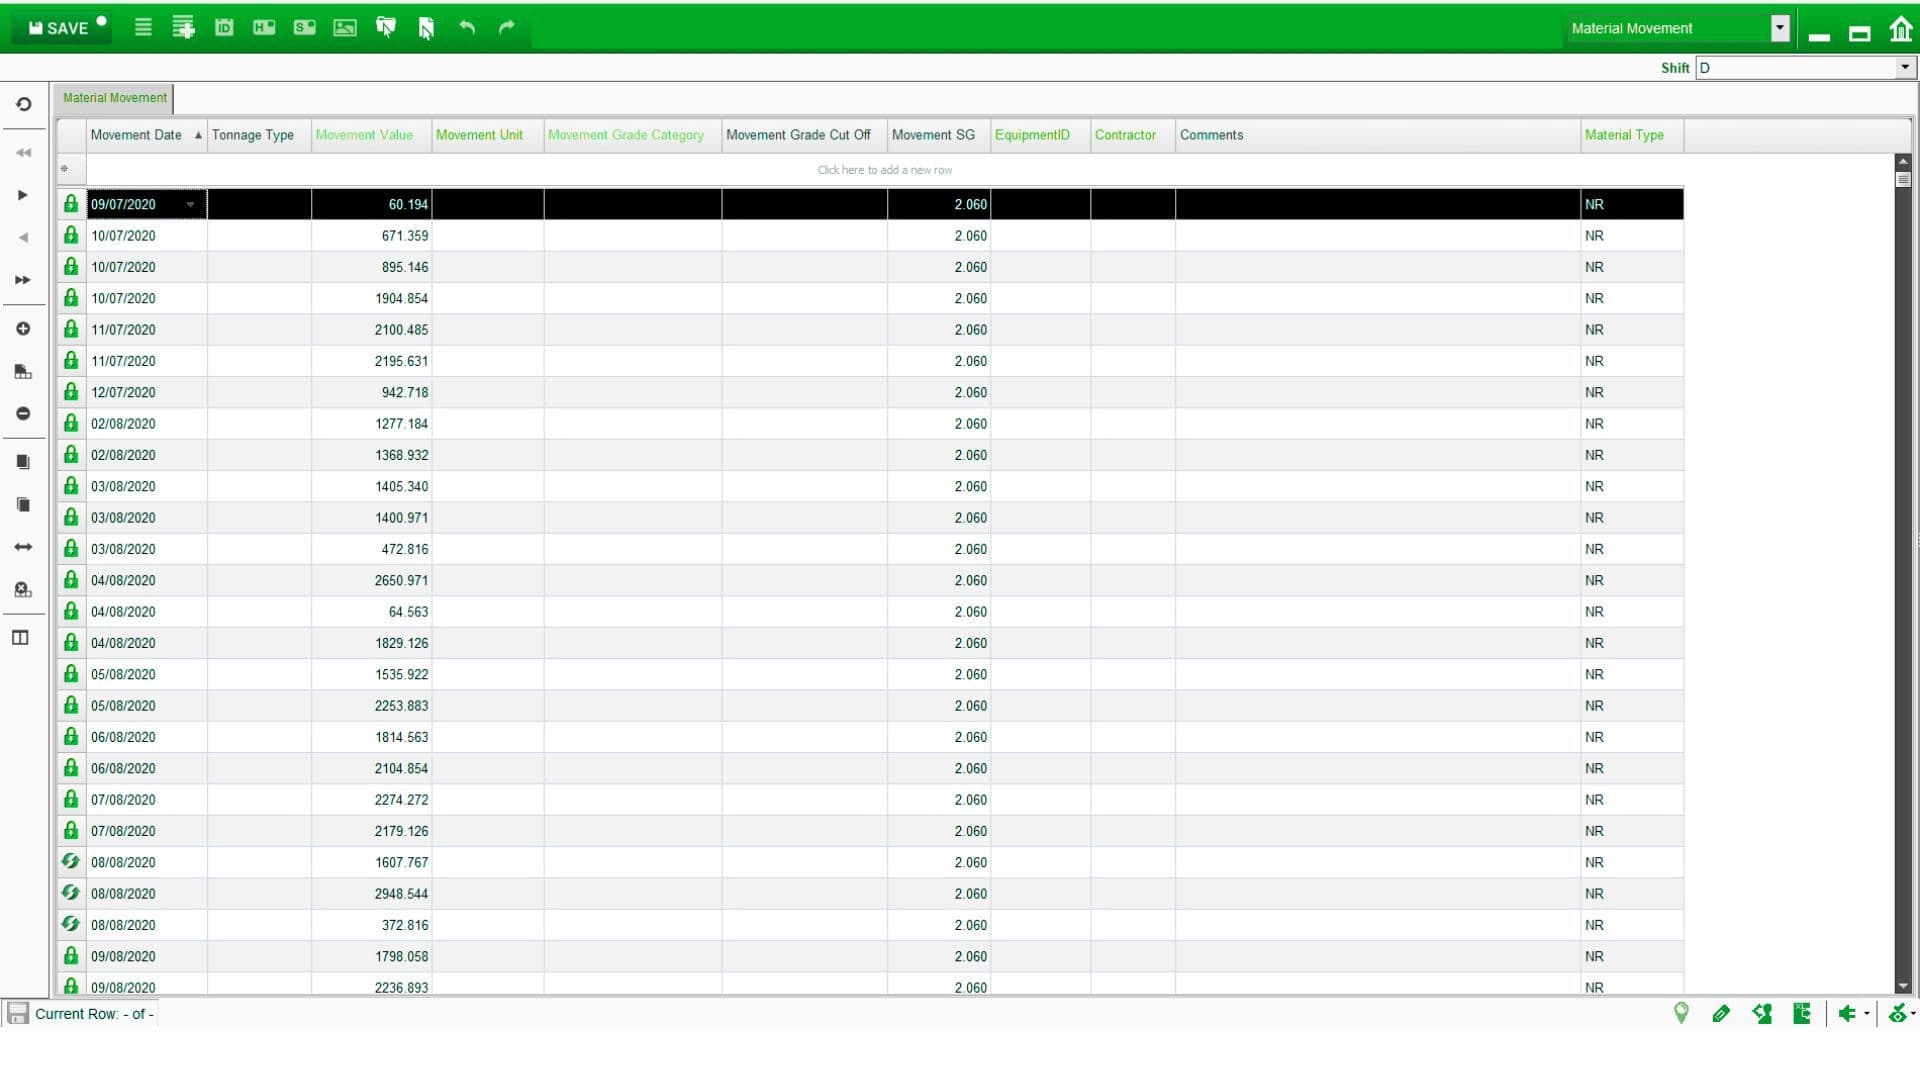Screen dimensions: 1920x1080
Task: Click the delete grid rows X icon
Action: point(23,590)
